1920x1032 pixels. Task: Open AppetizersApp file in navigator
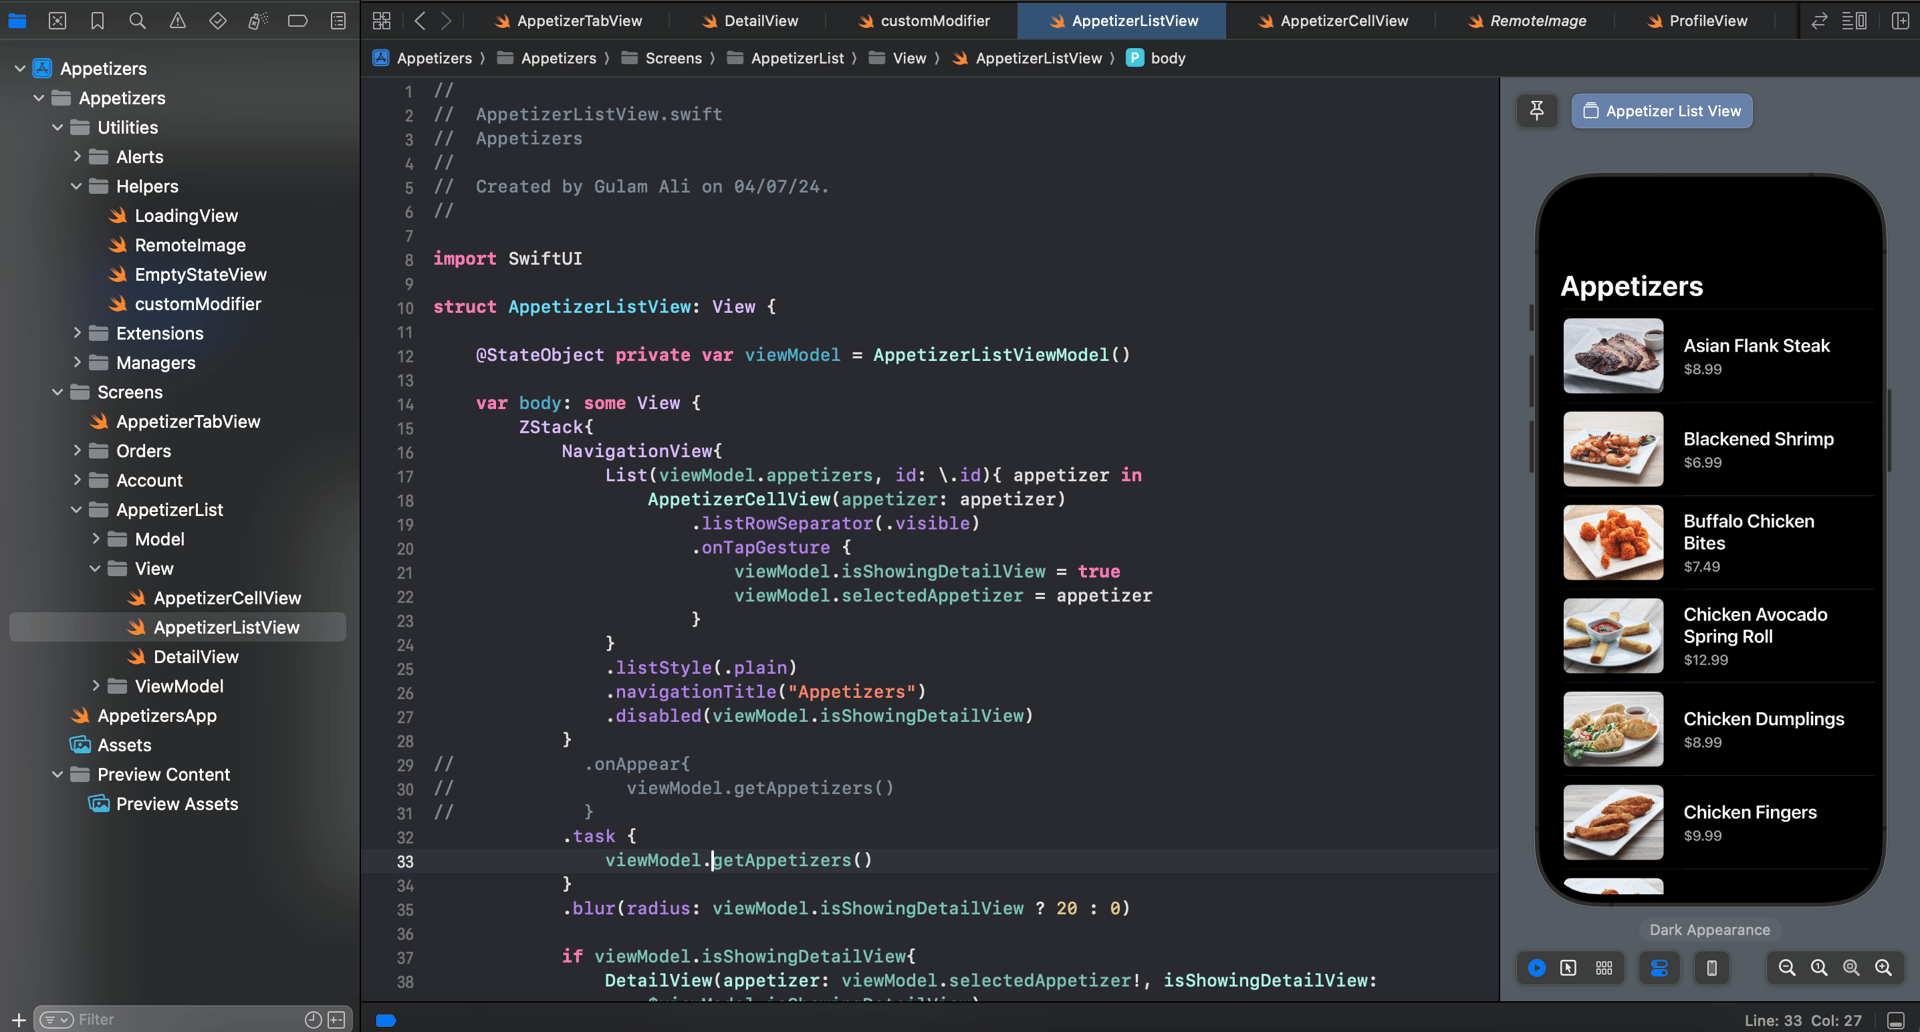[x=157, y=715]
